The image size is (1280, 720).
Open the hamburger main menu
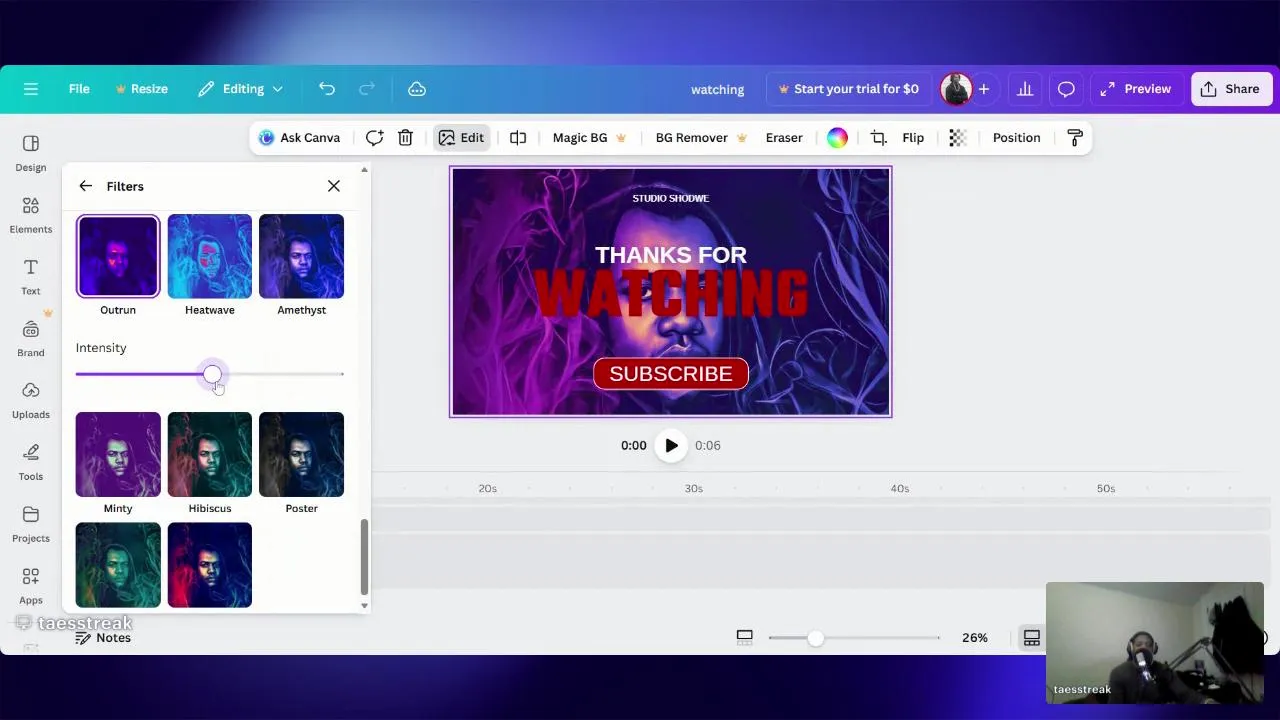point(31,89)
